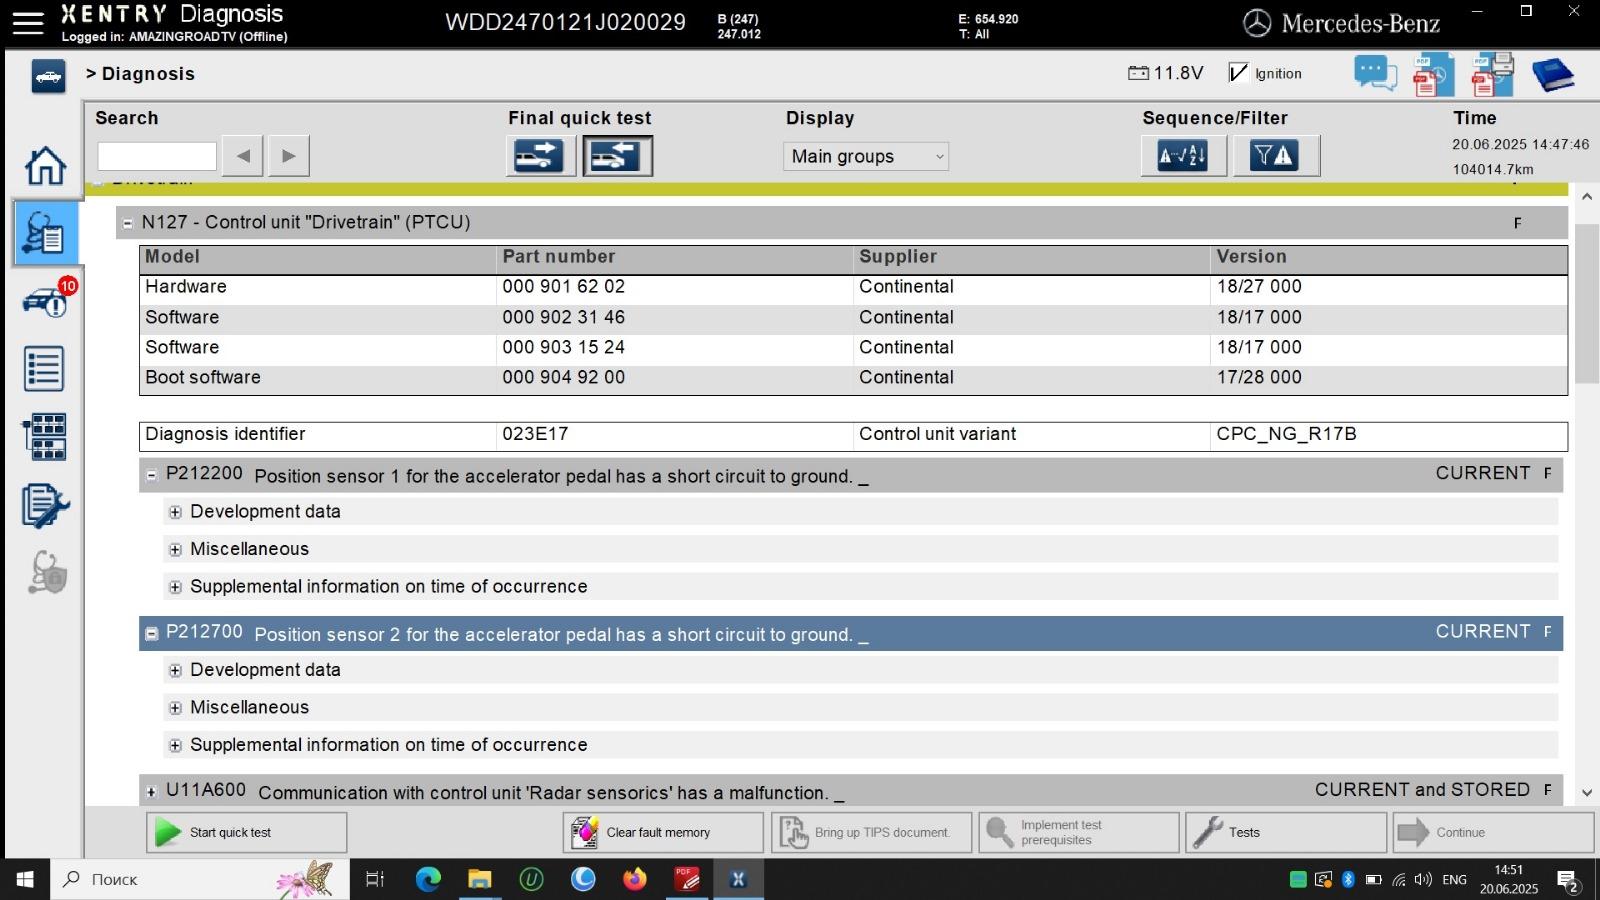Click Implement test prerequisites button
Viewport: 1600px width, 900px height.
coord(1079,832)
